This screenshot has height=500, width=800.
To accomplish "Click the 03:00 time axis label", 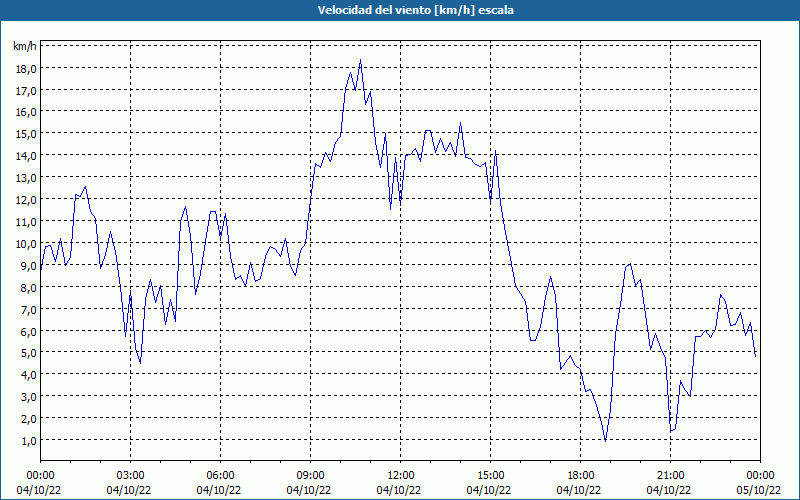I will (131, 476).
